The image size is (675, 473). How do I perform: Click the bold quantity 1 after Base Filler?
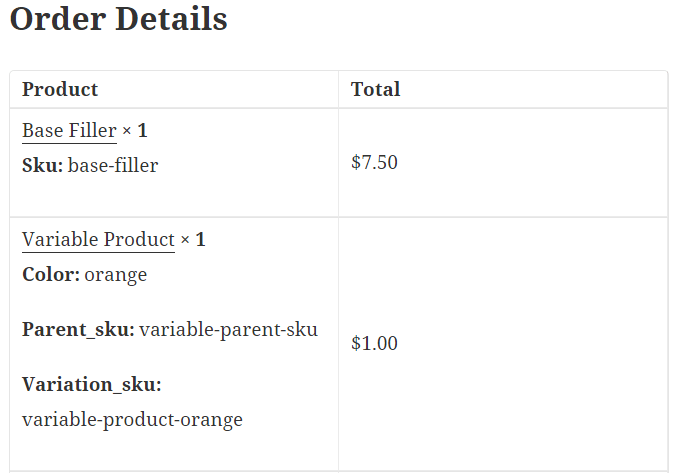pos(143,130)
